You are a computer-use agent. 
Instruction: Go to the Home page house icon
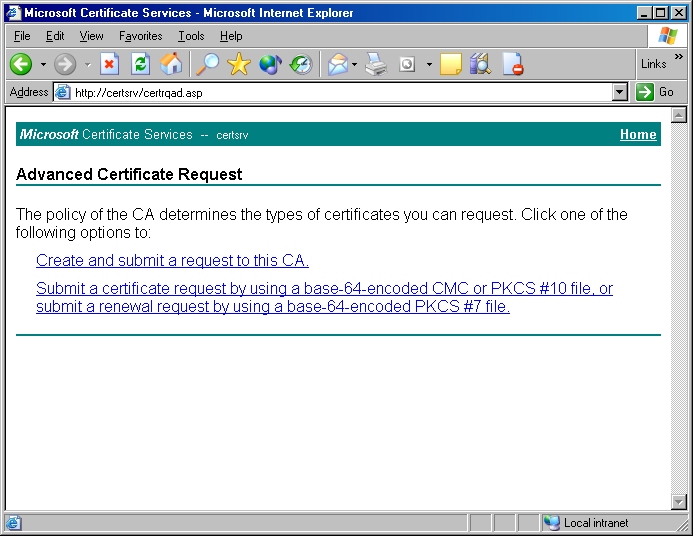pos(172,64)
